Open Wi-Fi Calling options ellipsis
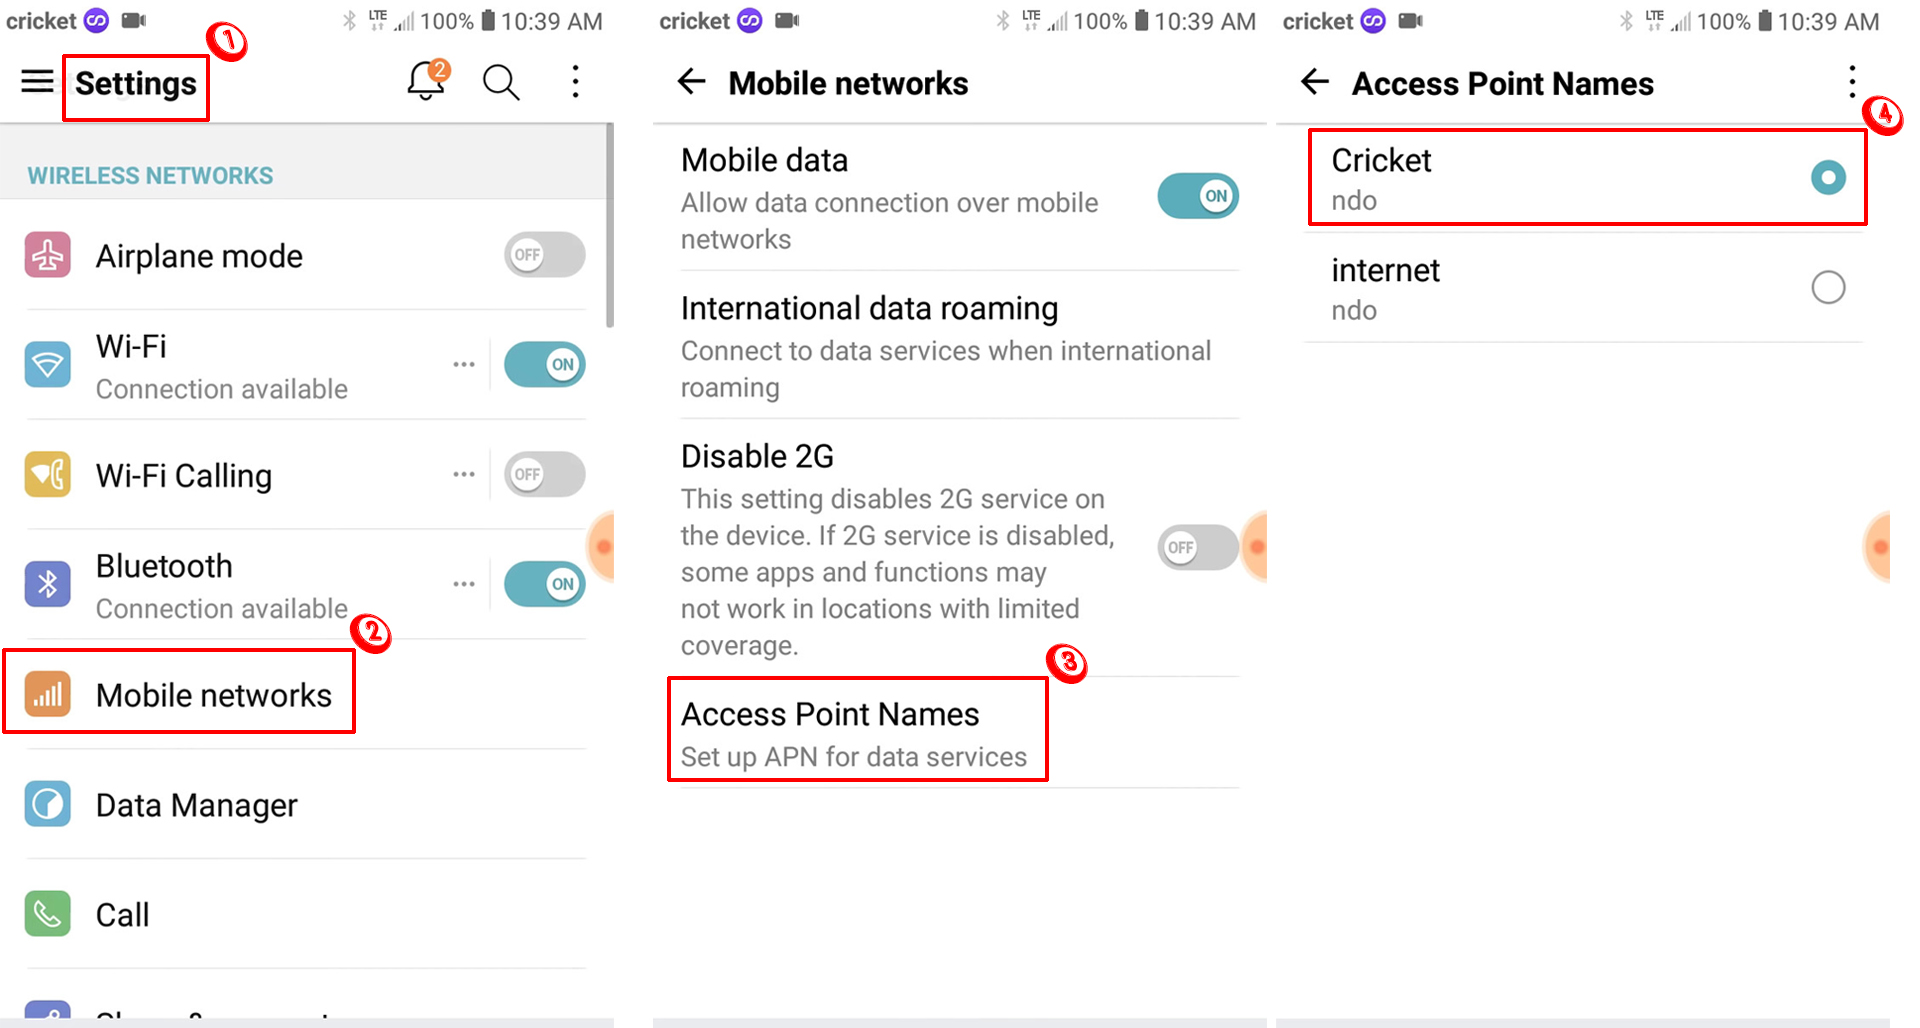This screenshot has height=1028, width=1920. (463, 474)
